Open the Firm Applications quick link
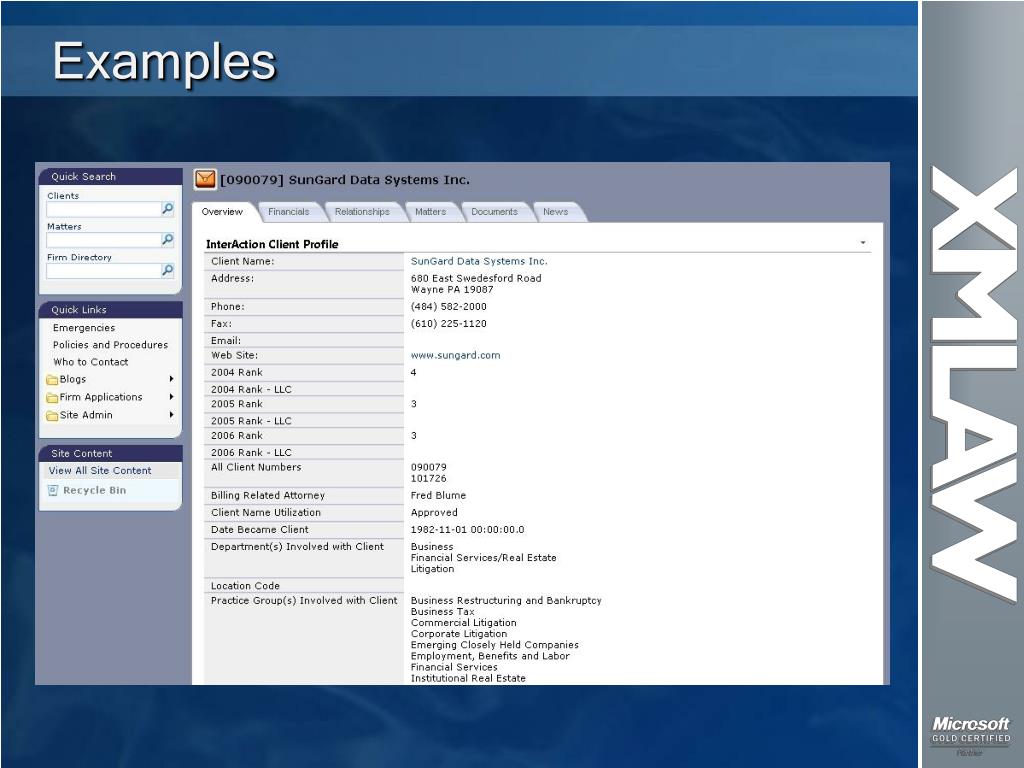 101,397
